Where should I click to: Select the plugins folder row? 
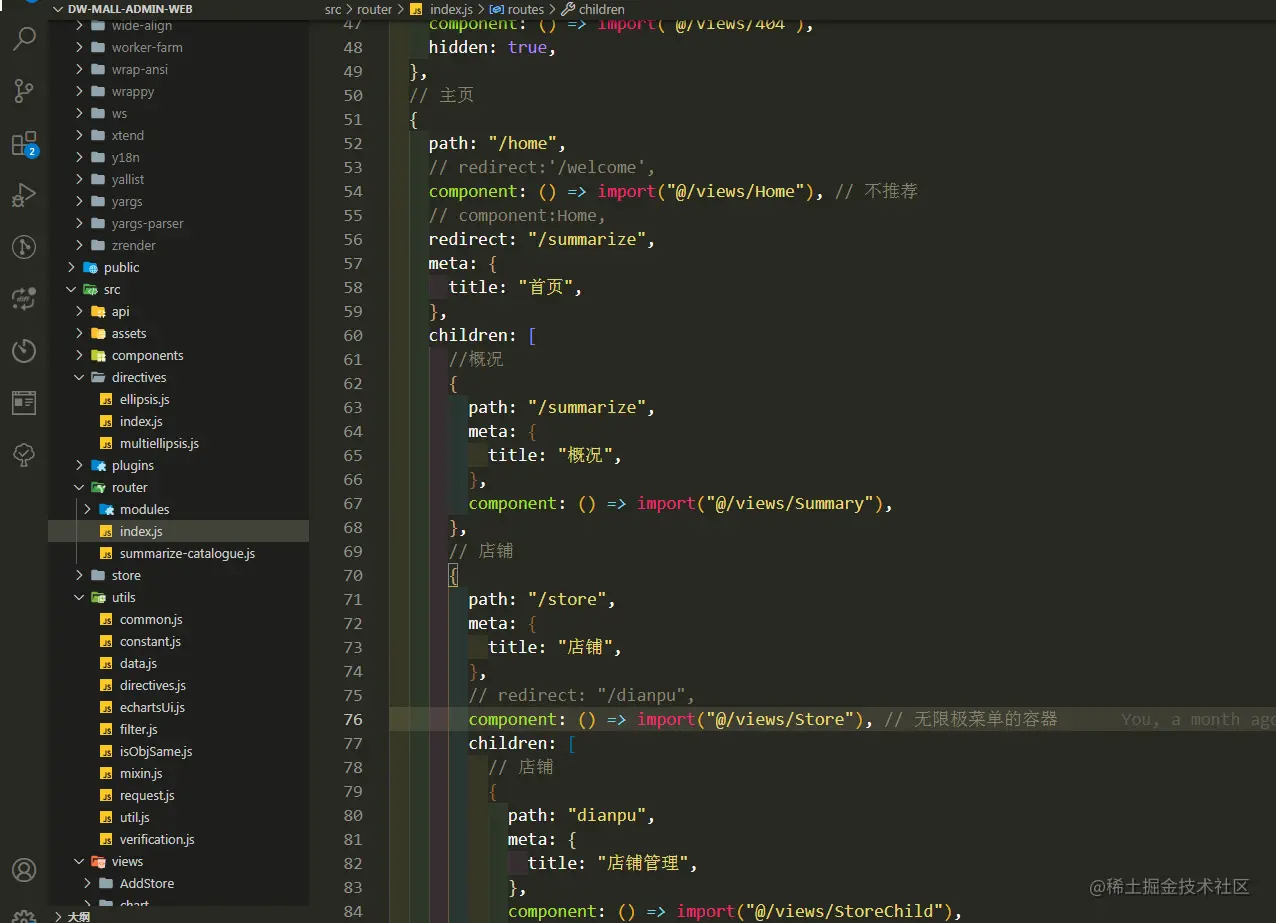178,465
